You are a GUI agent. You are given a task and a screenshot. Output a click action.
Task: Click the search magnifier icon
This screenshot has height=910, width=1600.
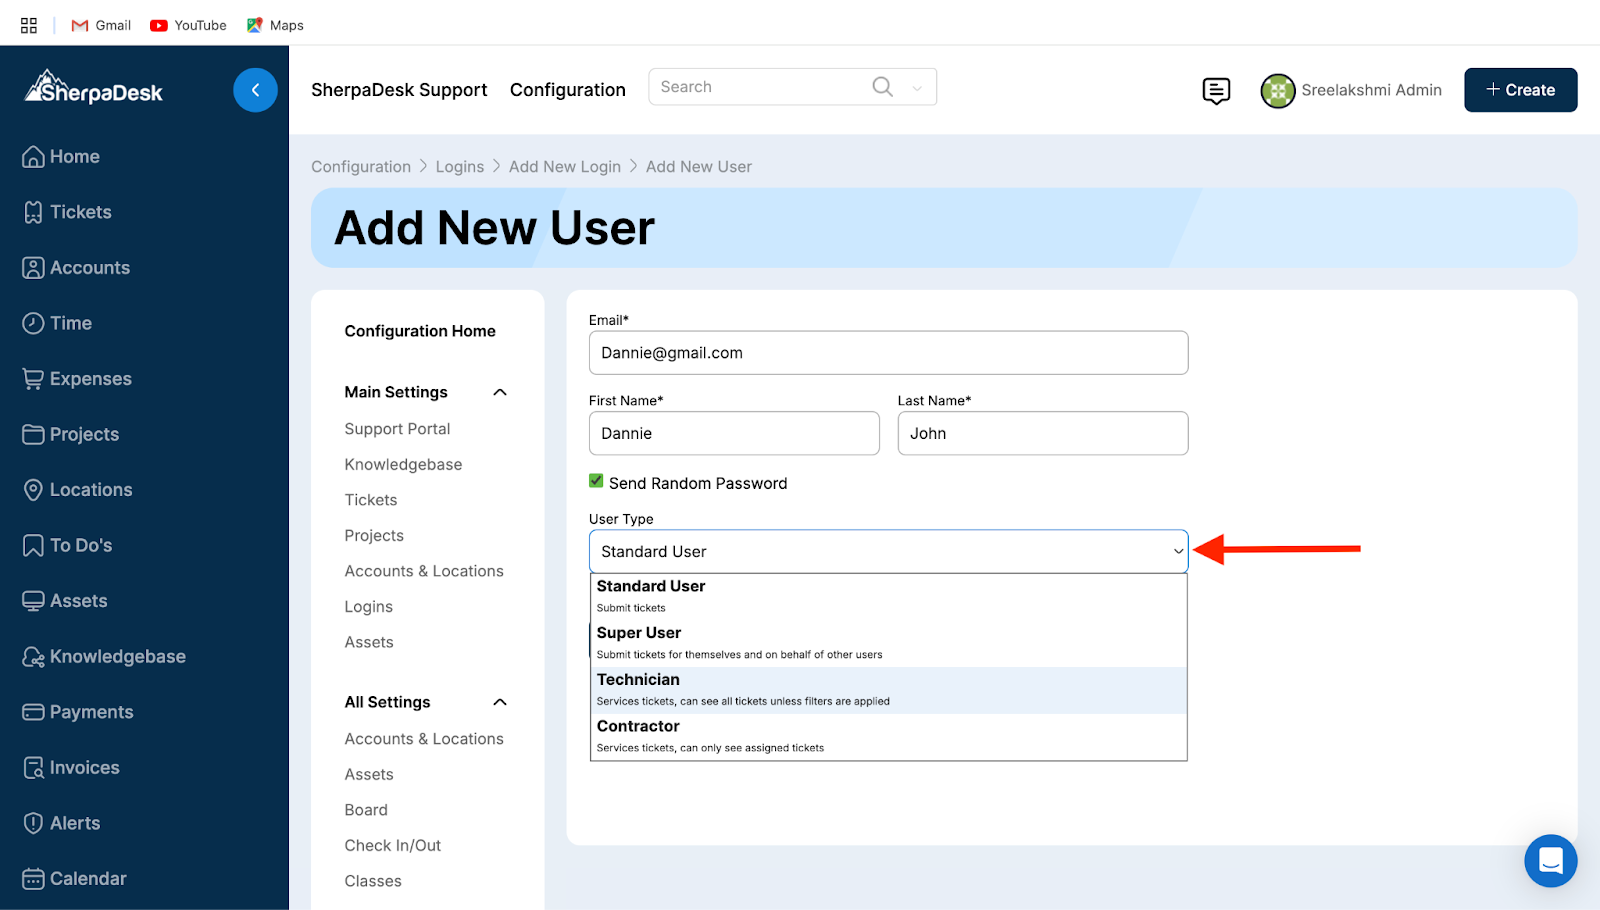[x=882, y=87]
